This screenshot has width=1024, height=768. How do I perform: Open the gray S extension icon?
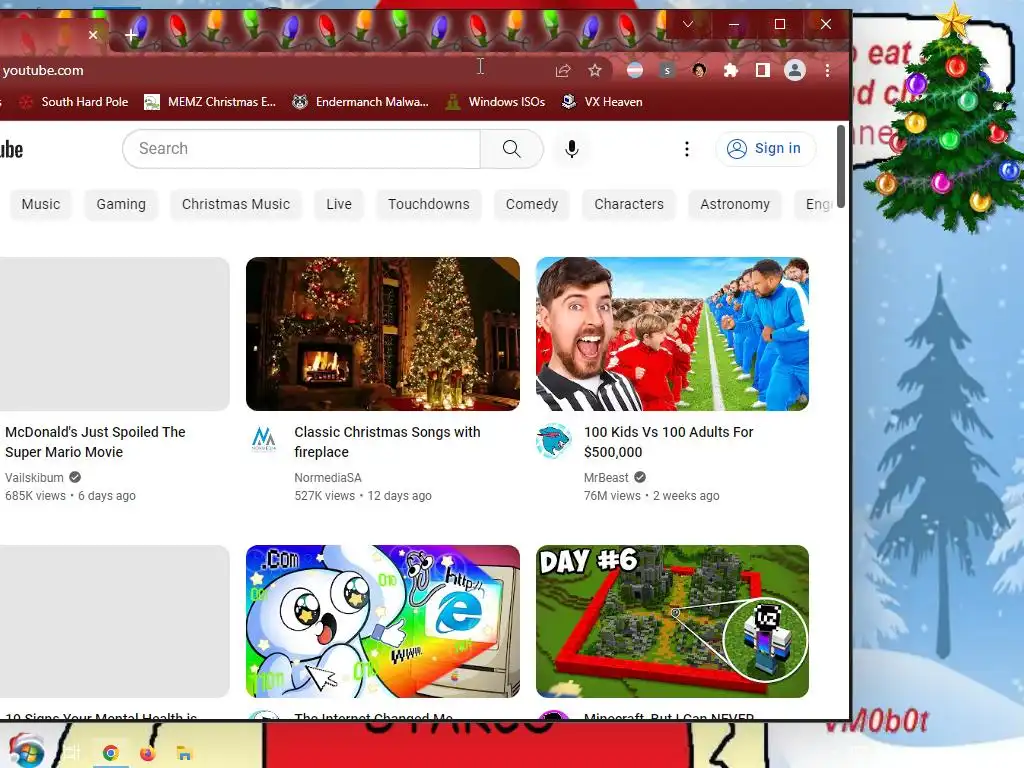[x=667, y=71]
